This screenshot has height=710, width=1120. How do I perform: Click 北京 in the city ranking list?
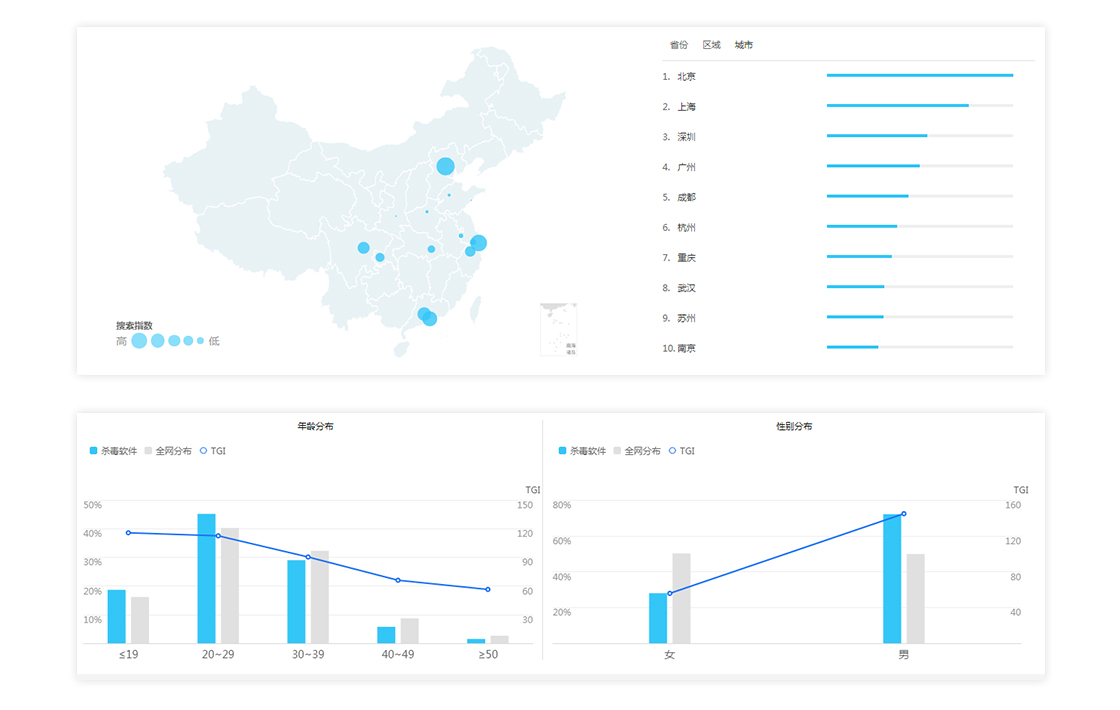686,76
